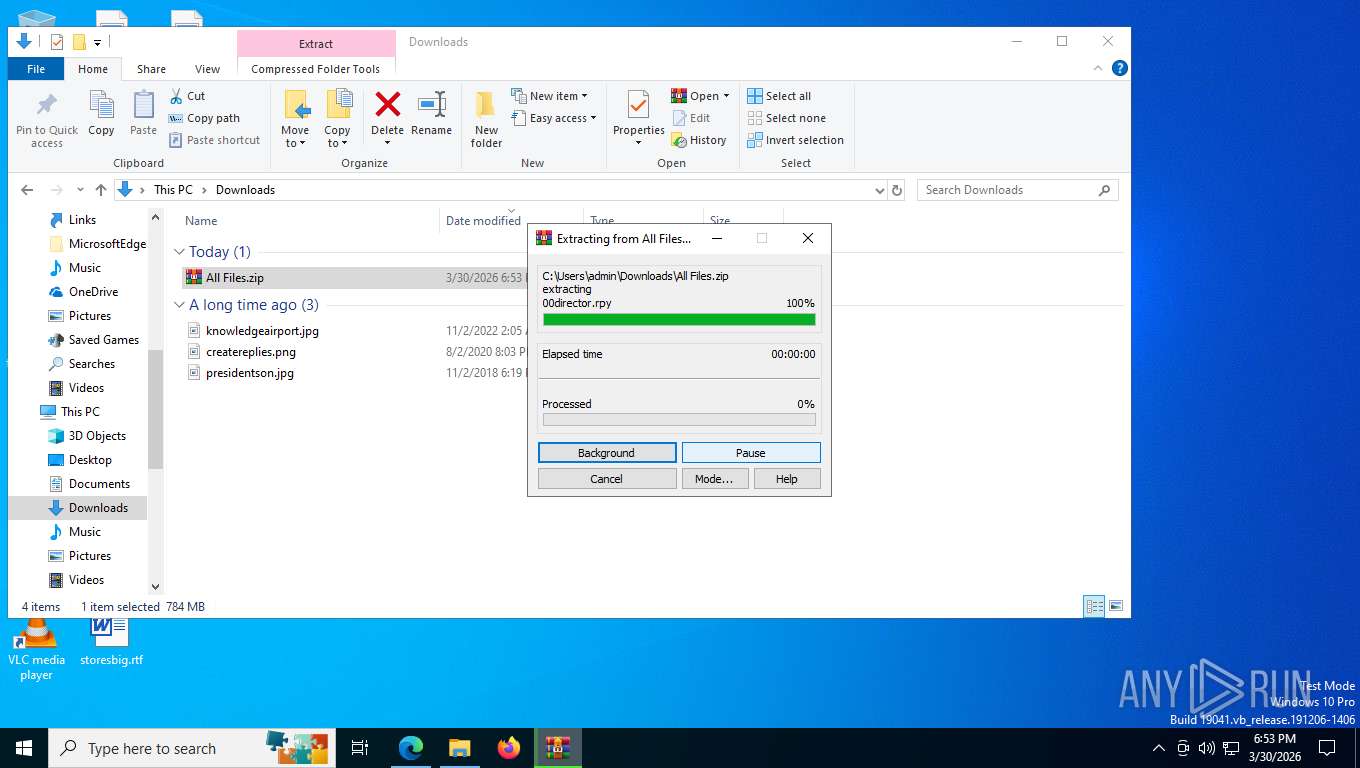Click Select none in ribbon
Image resolution: width=1360 pixels, height=768 pixels.
pyautogui.click(x=787, y=118)
